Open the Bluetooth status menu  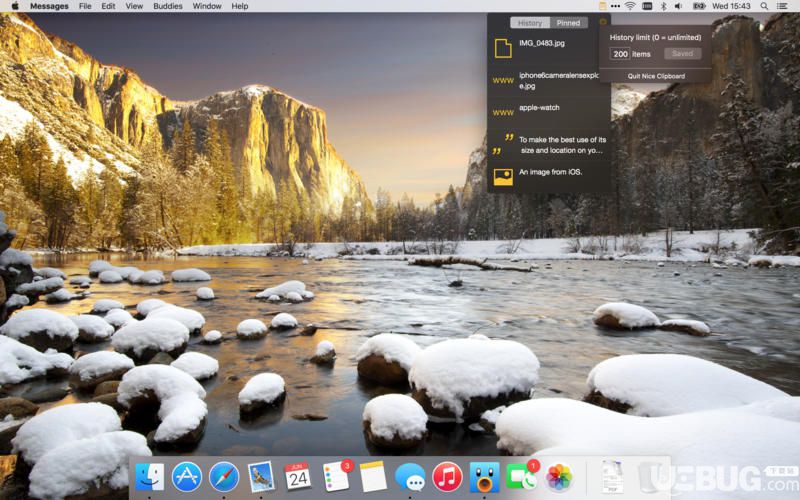663,6
